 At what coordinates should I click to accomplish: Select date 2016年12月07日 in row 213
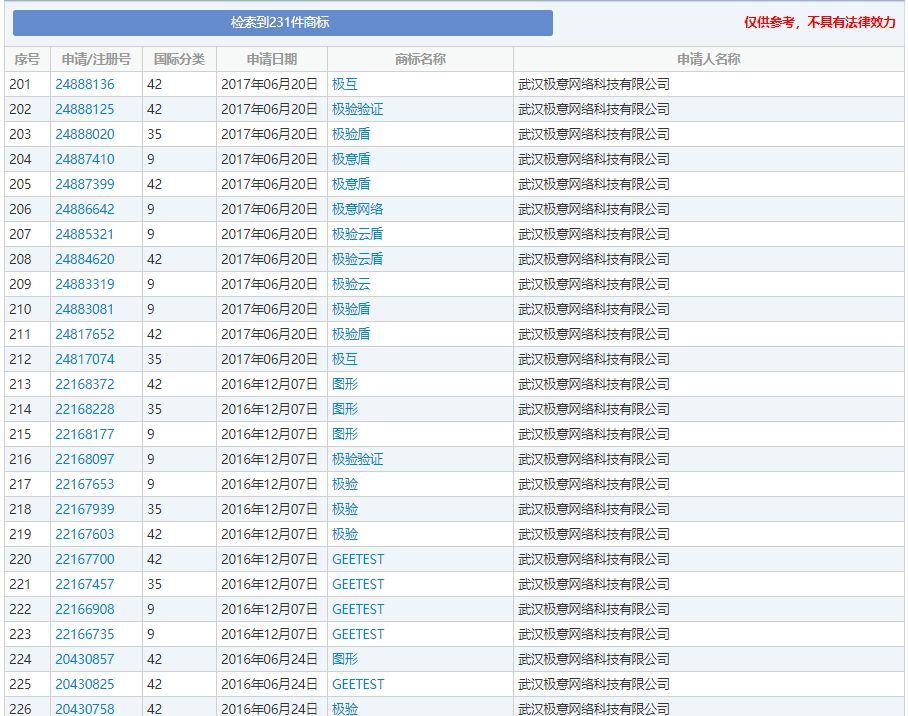pos(269,384)
